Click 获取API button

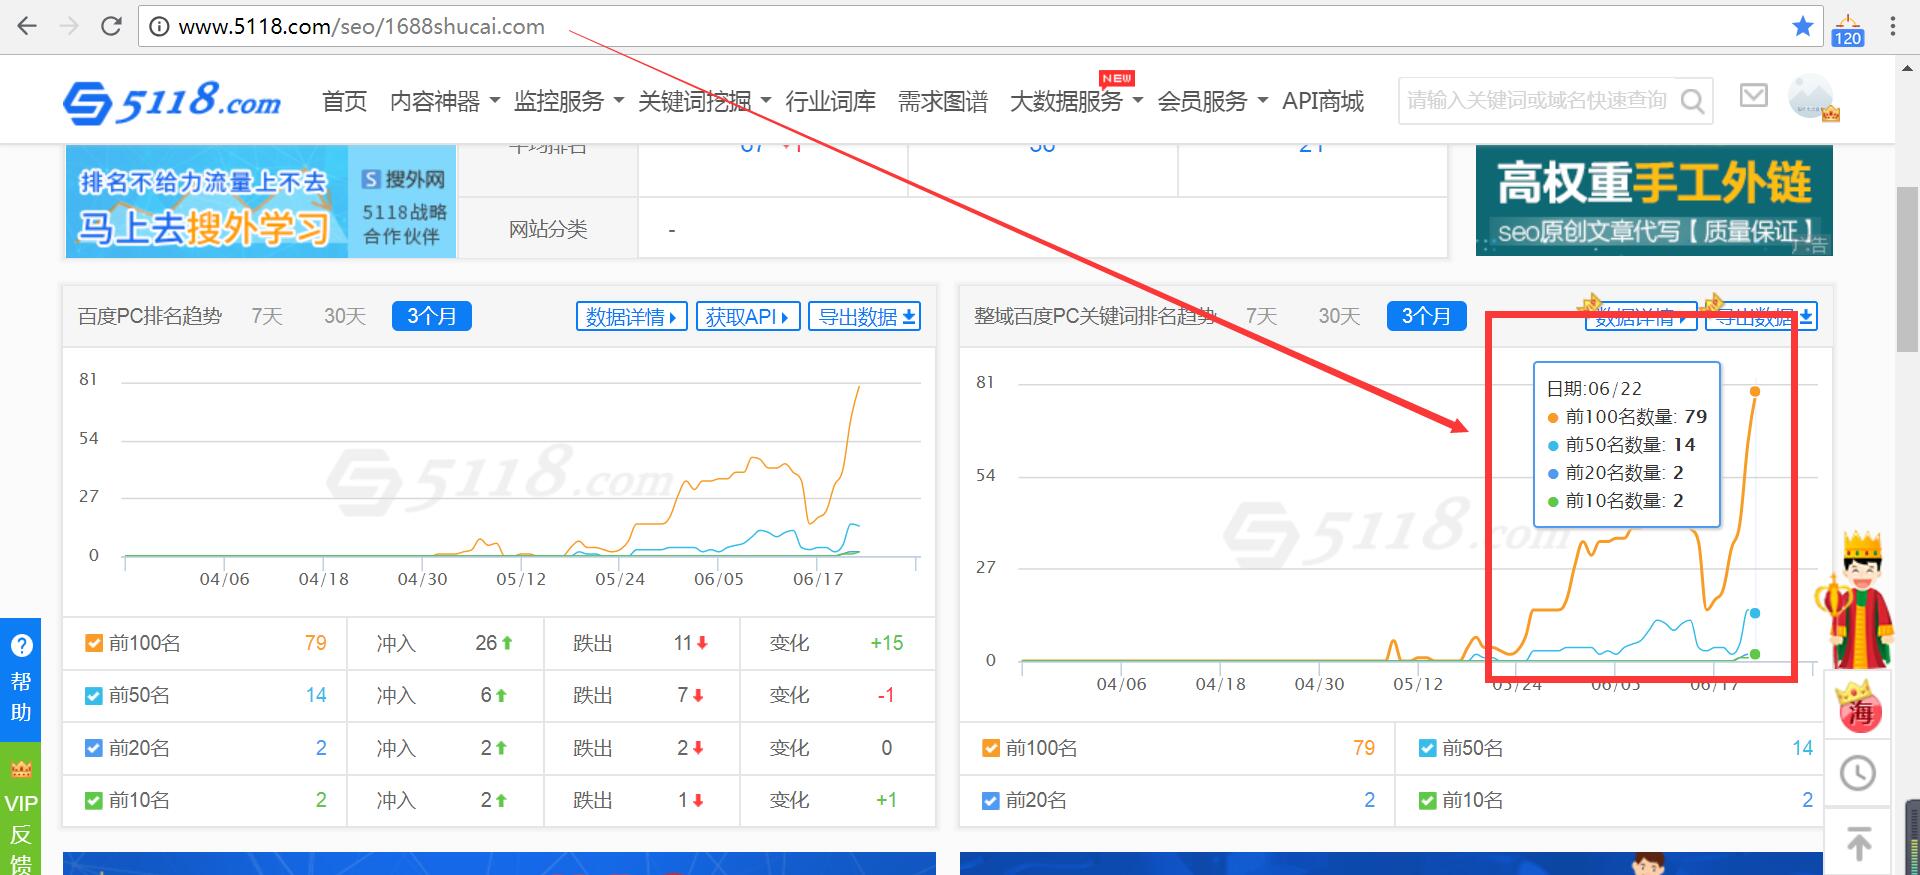click(748, 316)
